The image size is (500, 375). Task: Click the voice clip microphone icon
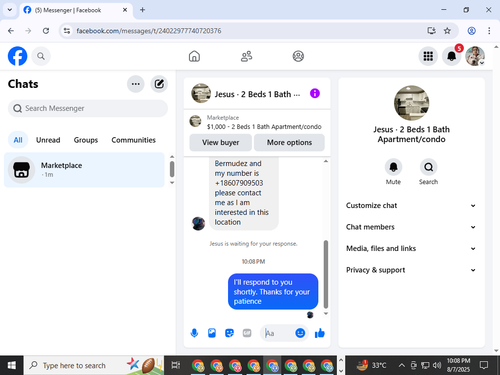[x=194, y=333]
